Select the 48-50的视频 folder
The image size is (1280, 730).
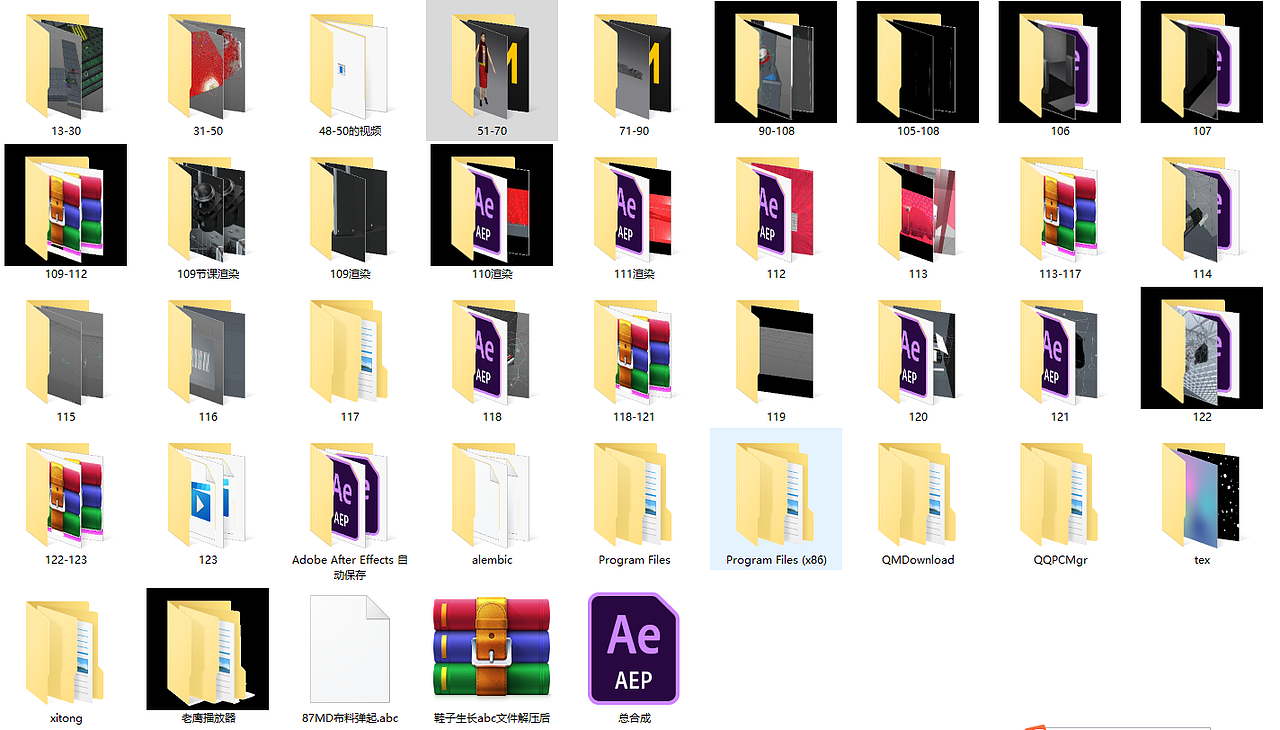coord(350,66)
